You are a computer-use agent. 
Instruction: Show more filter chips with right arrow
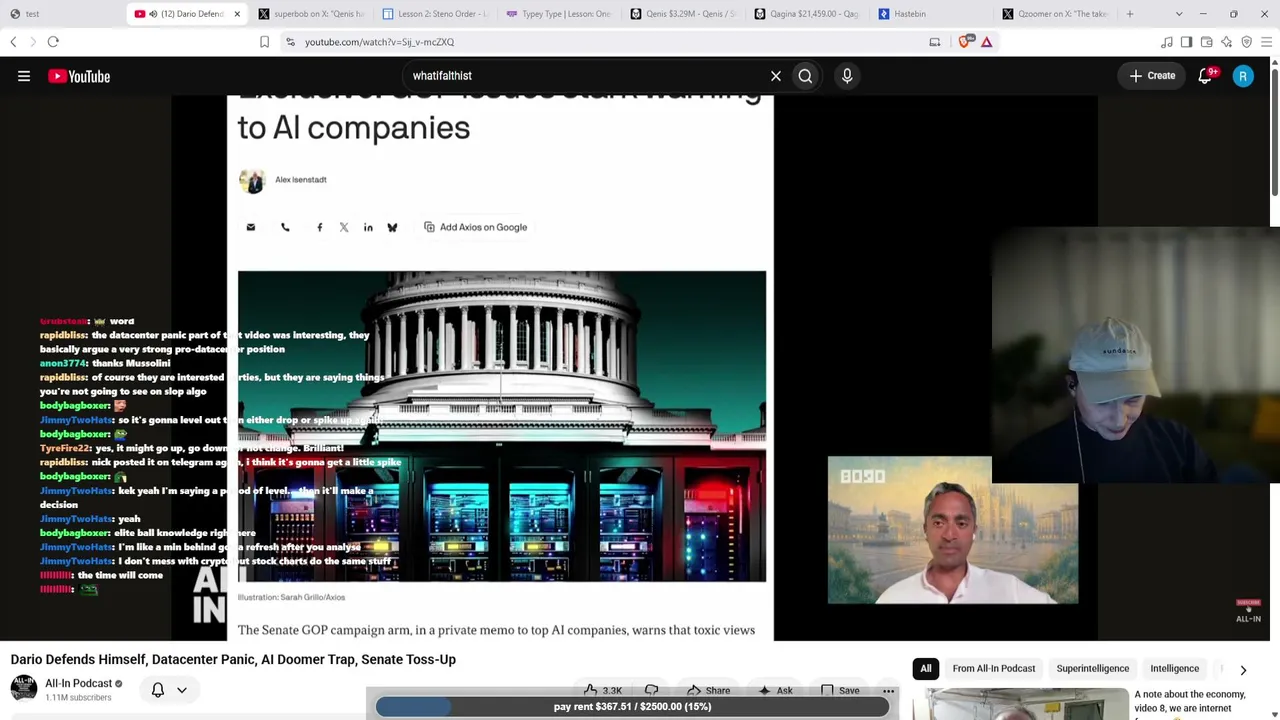[1243, 670]
